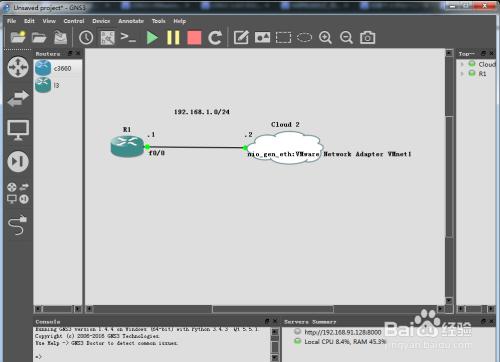Click the Zoom in magnifier icon
The width and height of the screenshot is (500, 362).
point(325,37)
